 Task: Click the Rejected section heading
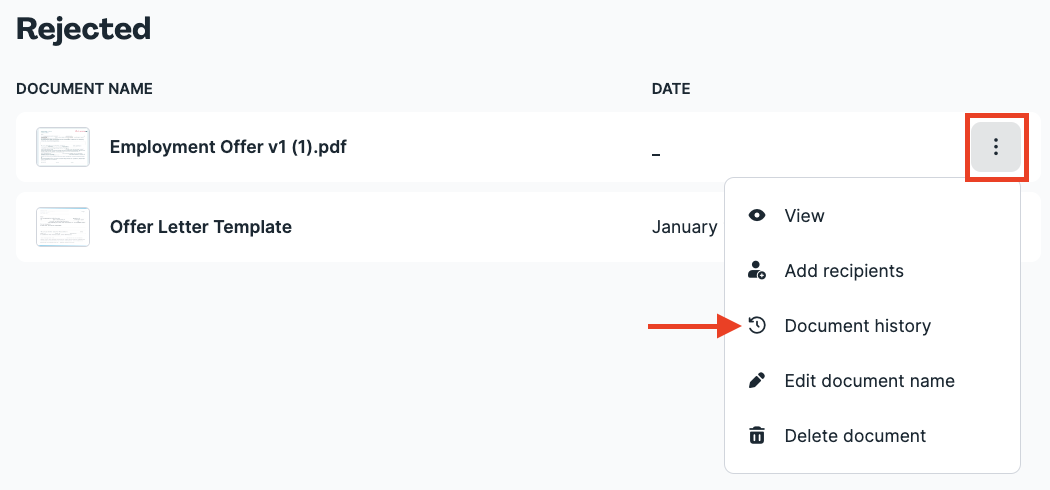83,28
